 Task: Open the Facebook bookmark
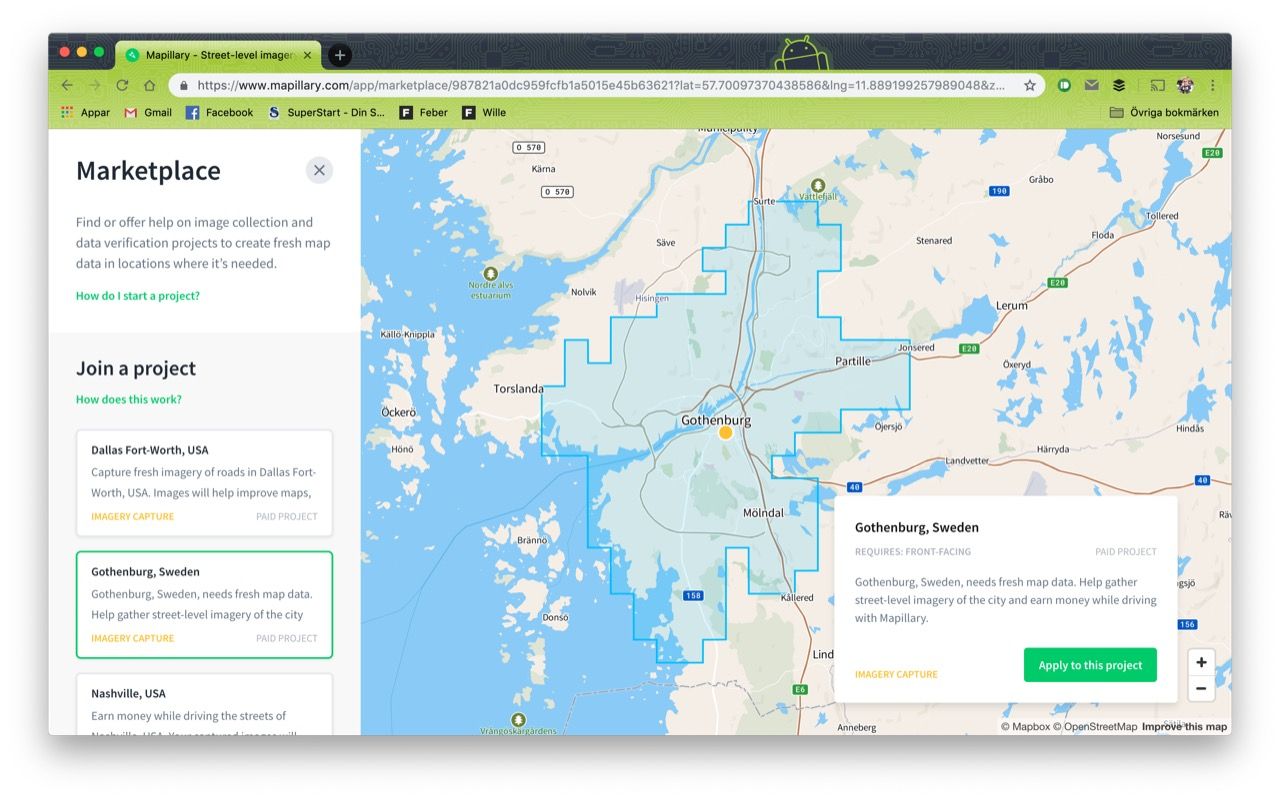click(219, 113)
